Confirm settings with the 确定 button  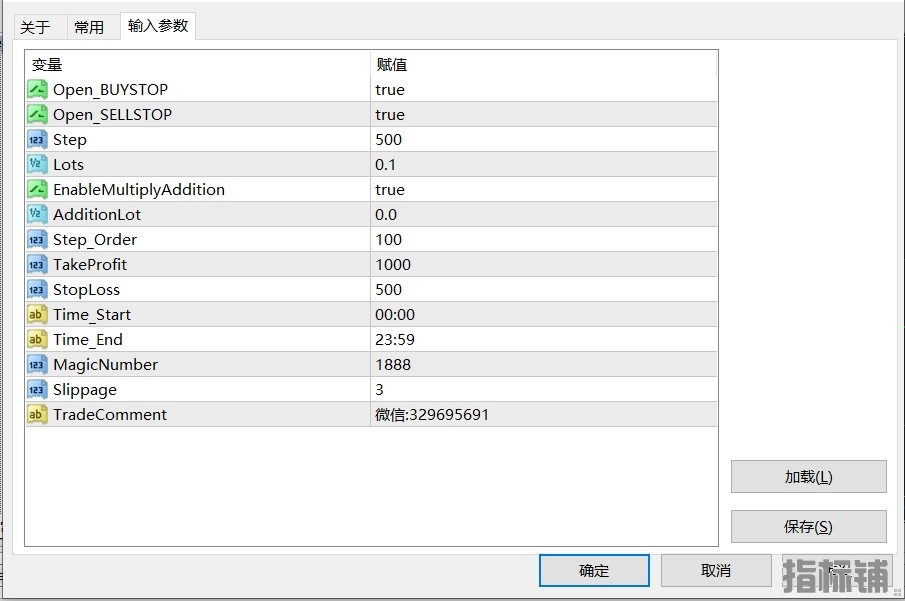pos(594,571)
